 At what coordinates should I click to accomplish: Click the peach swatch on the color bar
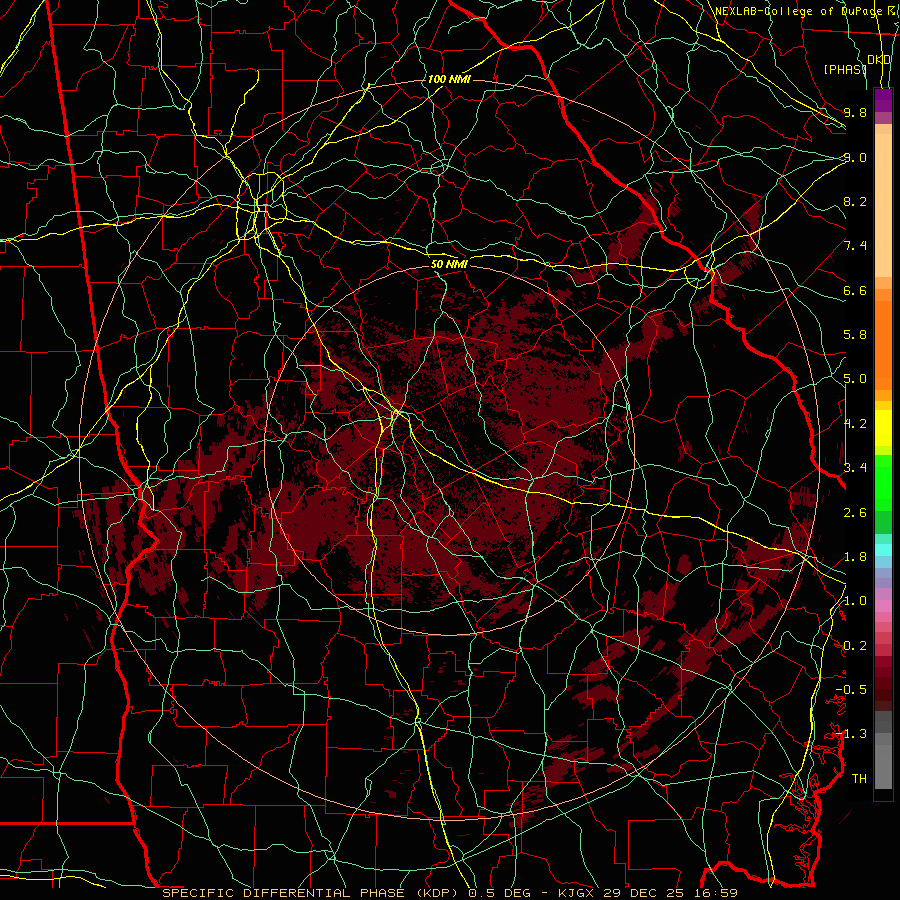point(883,207)
